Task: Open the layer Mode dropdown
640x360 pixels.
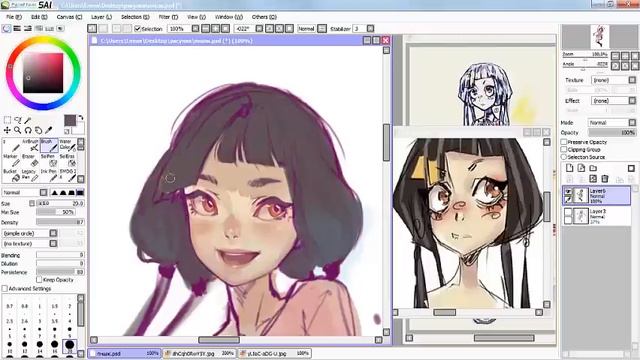Action: coord(632,122)
